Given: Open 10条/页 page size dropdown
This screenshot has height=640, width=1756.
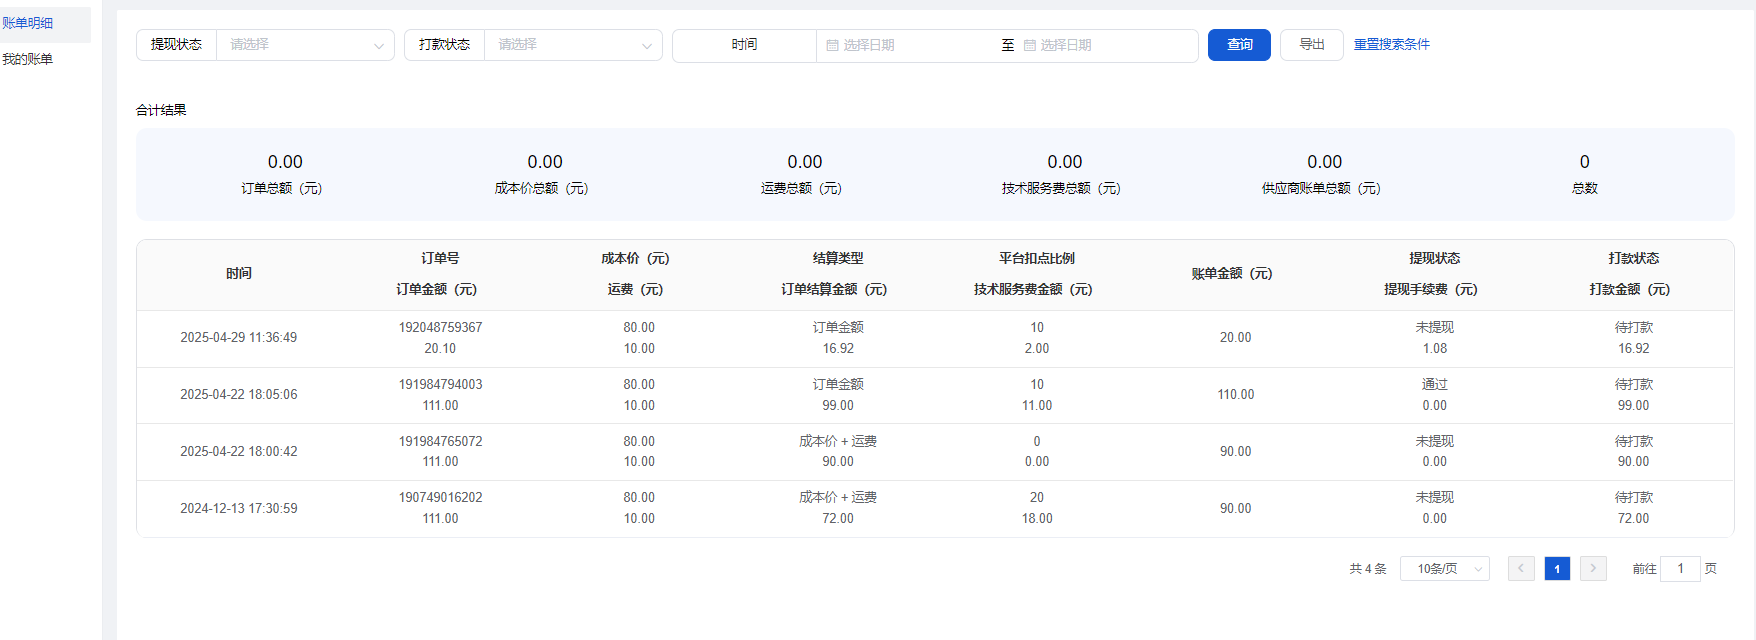Looking at the screenshot, I should tap(1445, 568).
